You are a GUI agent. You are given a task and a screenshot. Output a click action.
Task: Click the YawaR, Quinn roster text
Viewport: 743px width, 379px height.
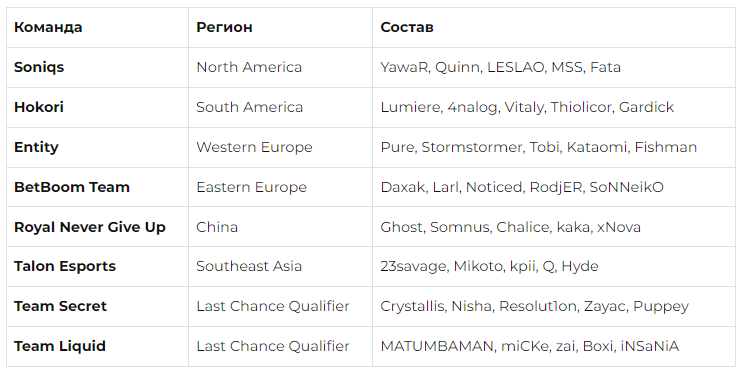[x=500, y=67]
